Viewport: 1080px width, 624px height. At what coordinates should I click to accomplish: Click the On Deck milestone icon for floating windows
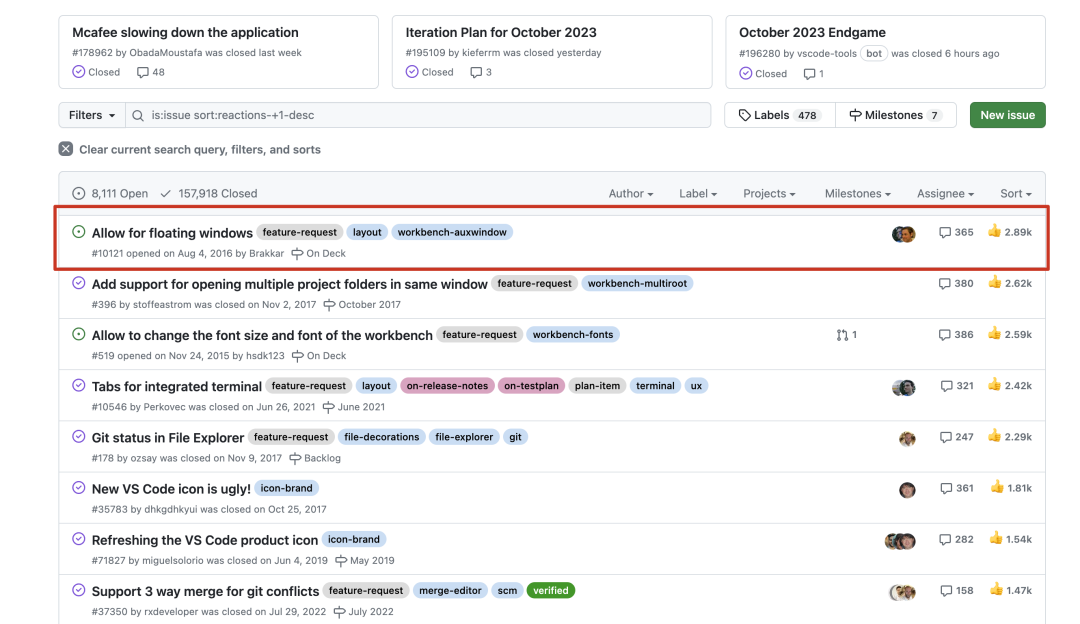297,253
